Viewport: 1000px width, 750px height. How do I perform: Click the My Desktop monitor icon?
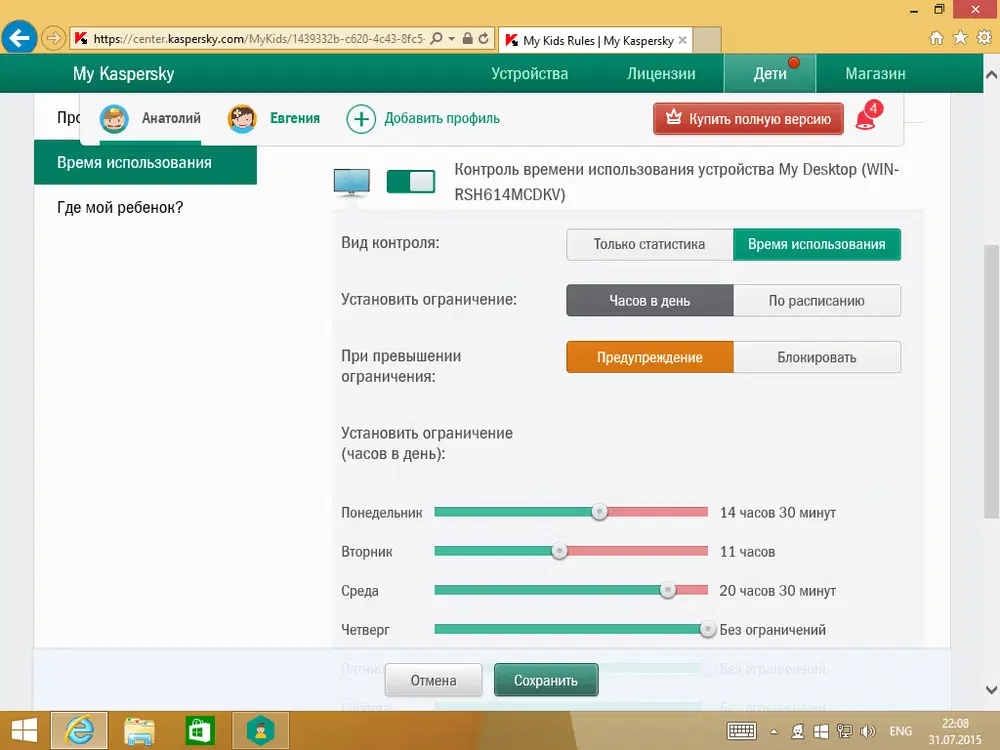pyautogui.click(x=351, y=182)
